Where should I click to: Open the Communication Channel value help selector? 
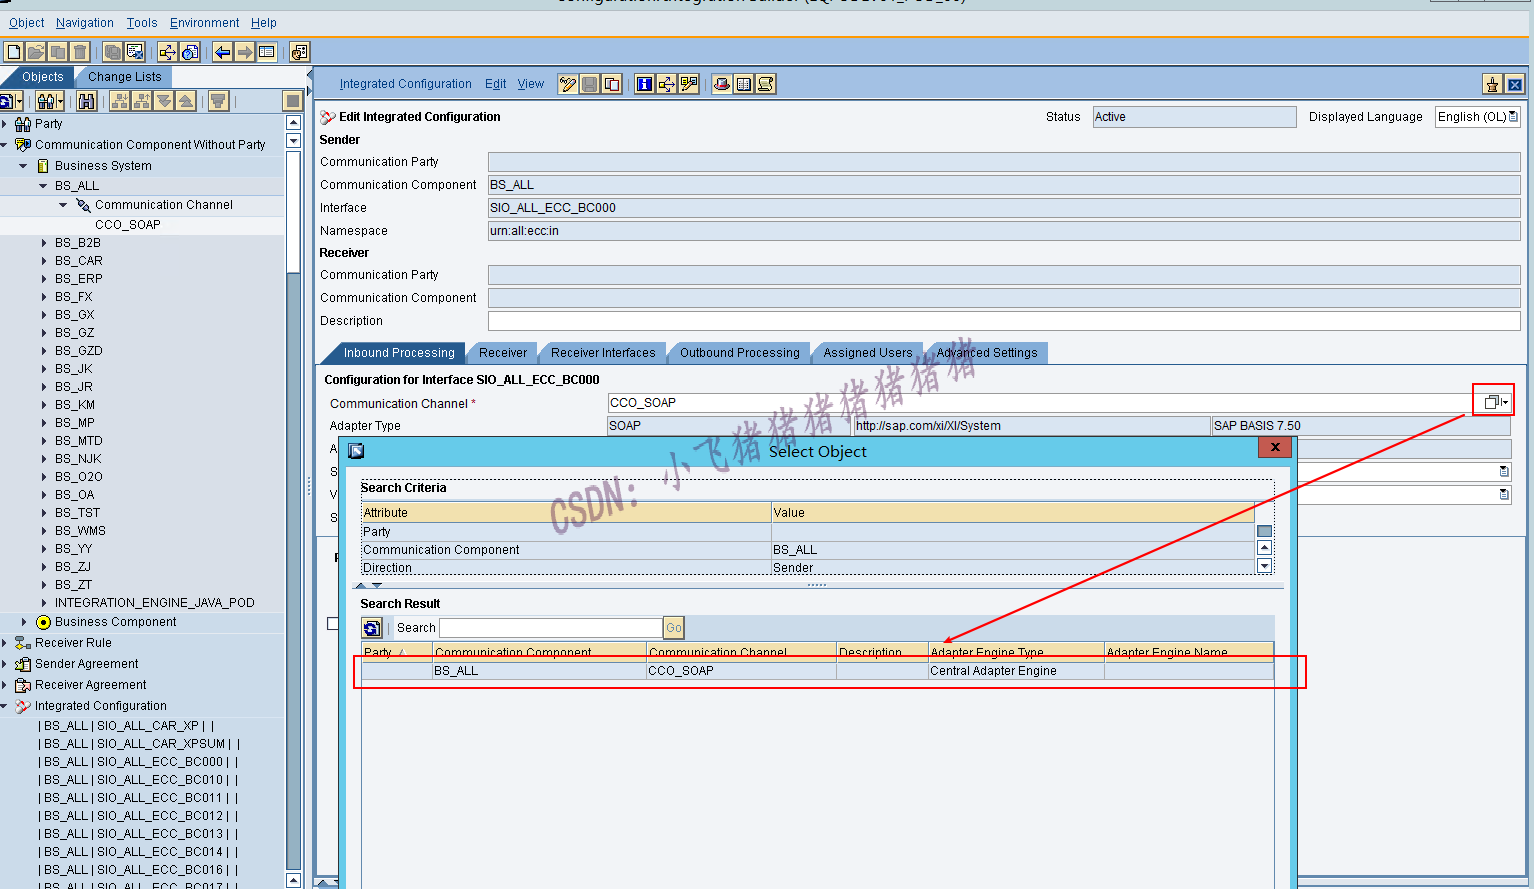pyautogui.click(x=1492, y=399)
